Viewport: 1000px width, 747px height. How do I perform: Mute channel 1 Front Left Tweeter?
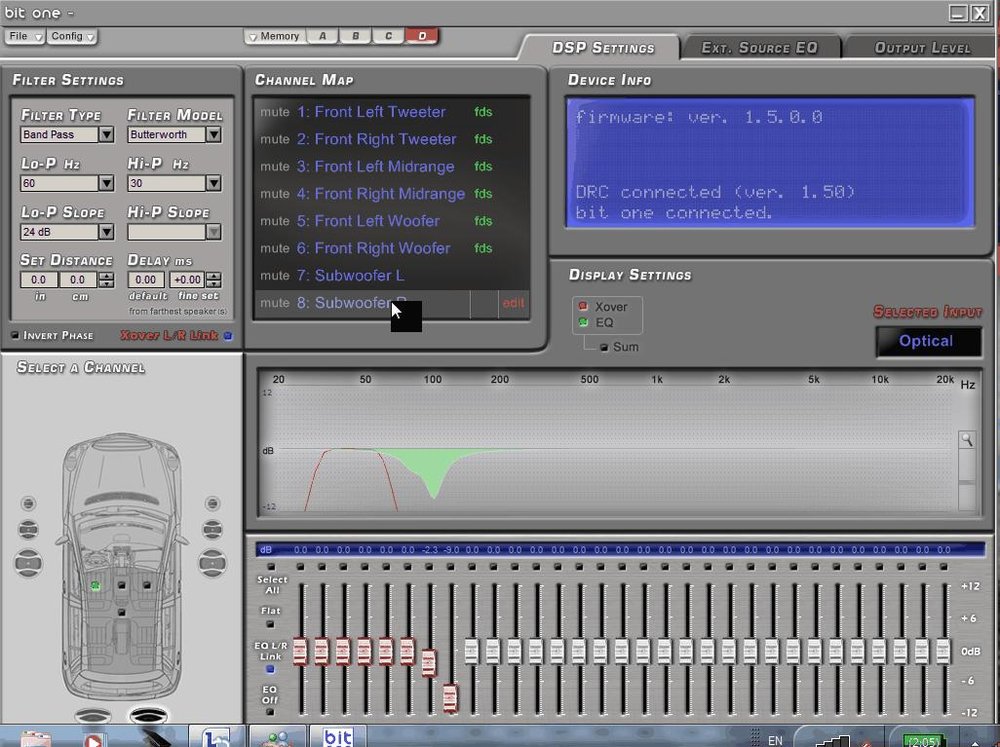pos(274,112)
